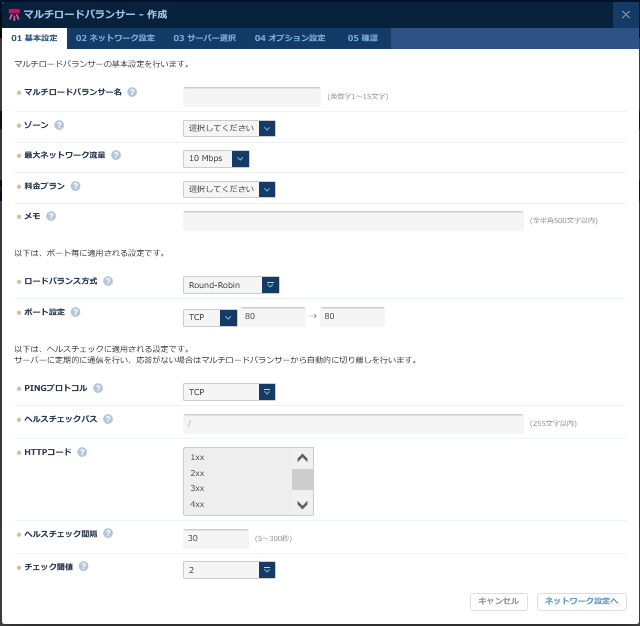Click the キャンセル button
Viewport: 640px width, 626px height.
coord(498,602)
